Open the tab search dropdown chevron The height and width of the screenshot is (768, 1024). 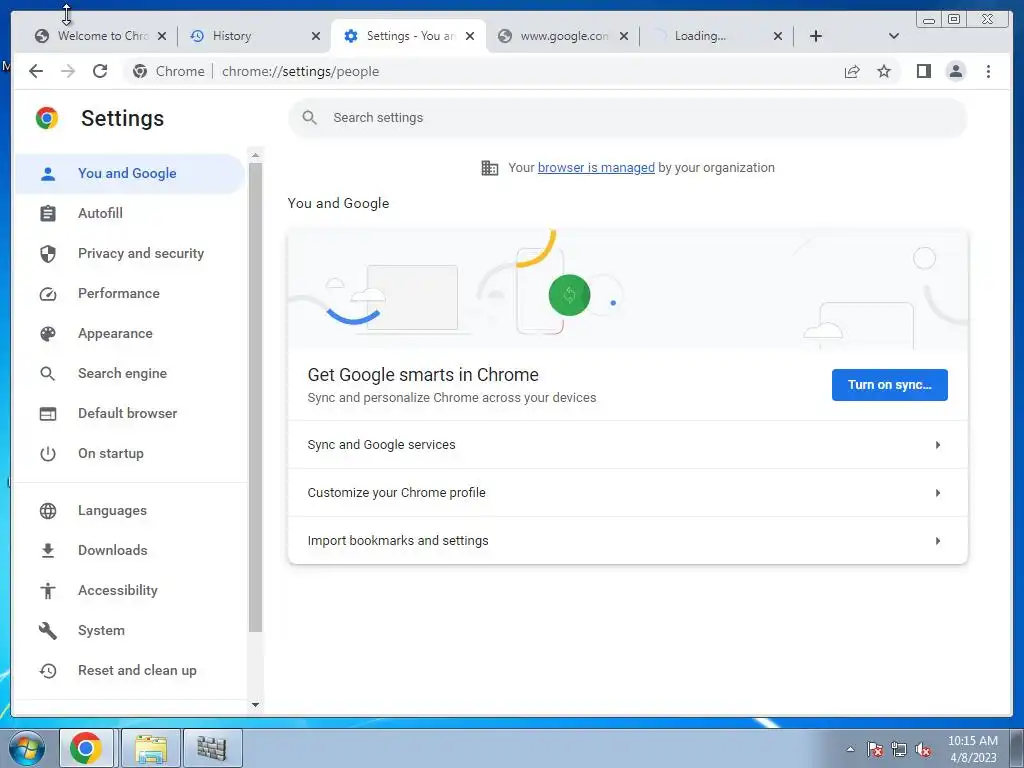(894, 36)
